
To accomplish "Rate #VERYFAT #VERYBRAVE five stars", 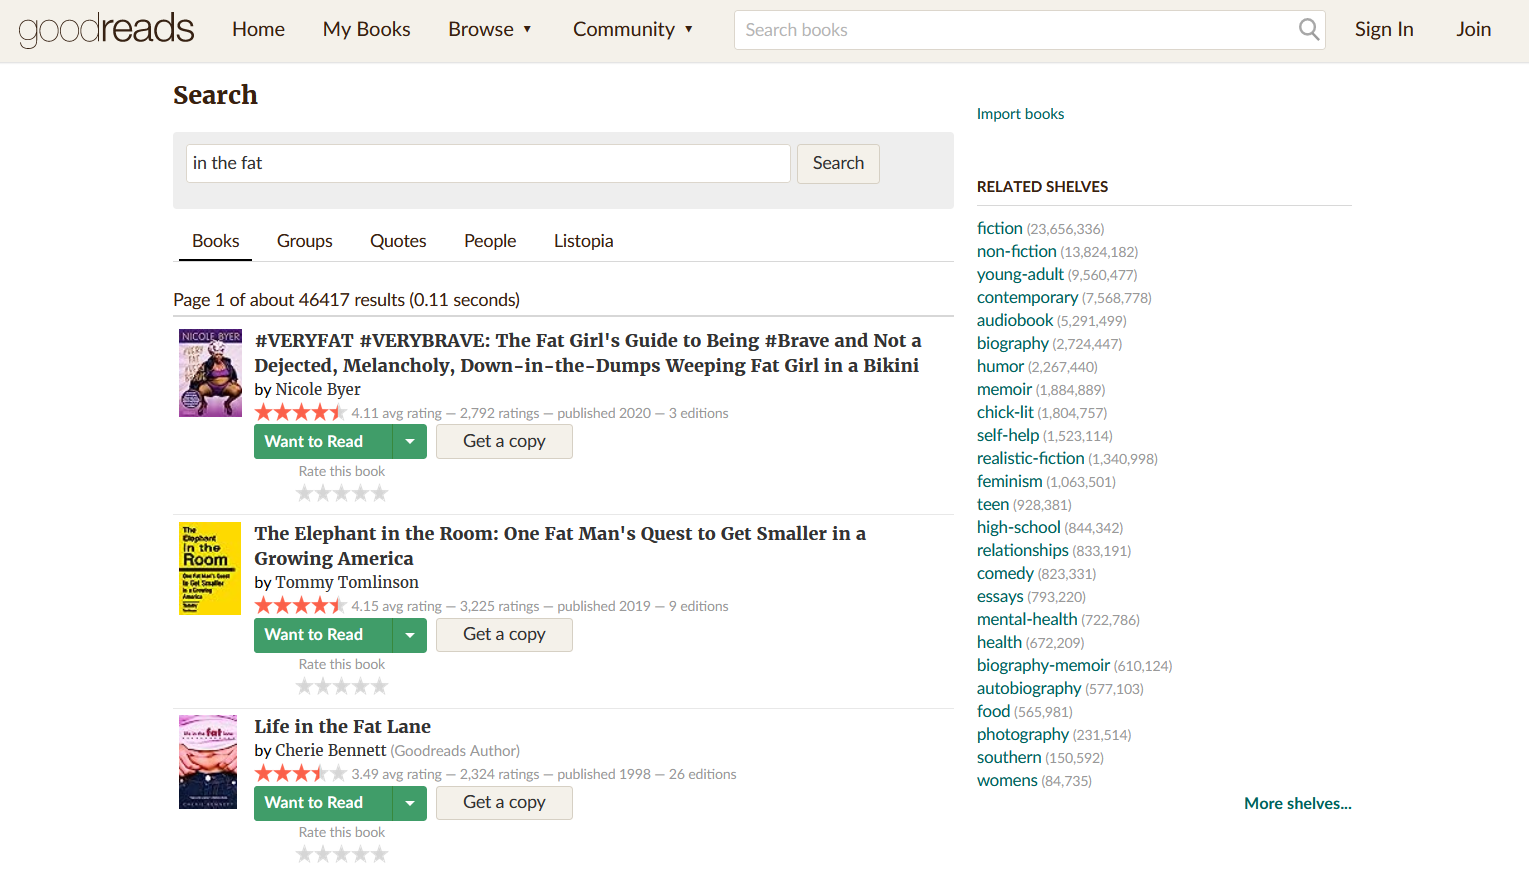I will coord(379,493).
